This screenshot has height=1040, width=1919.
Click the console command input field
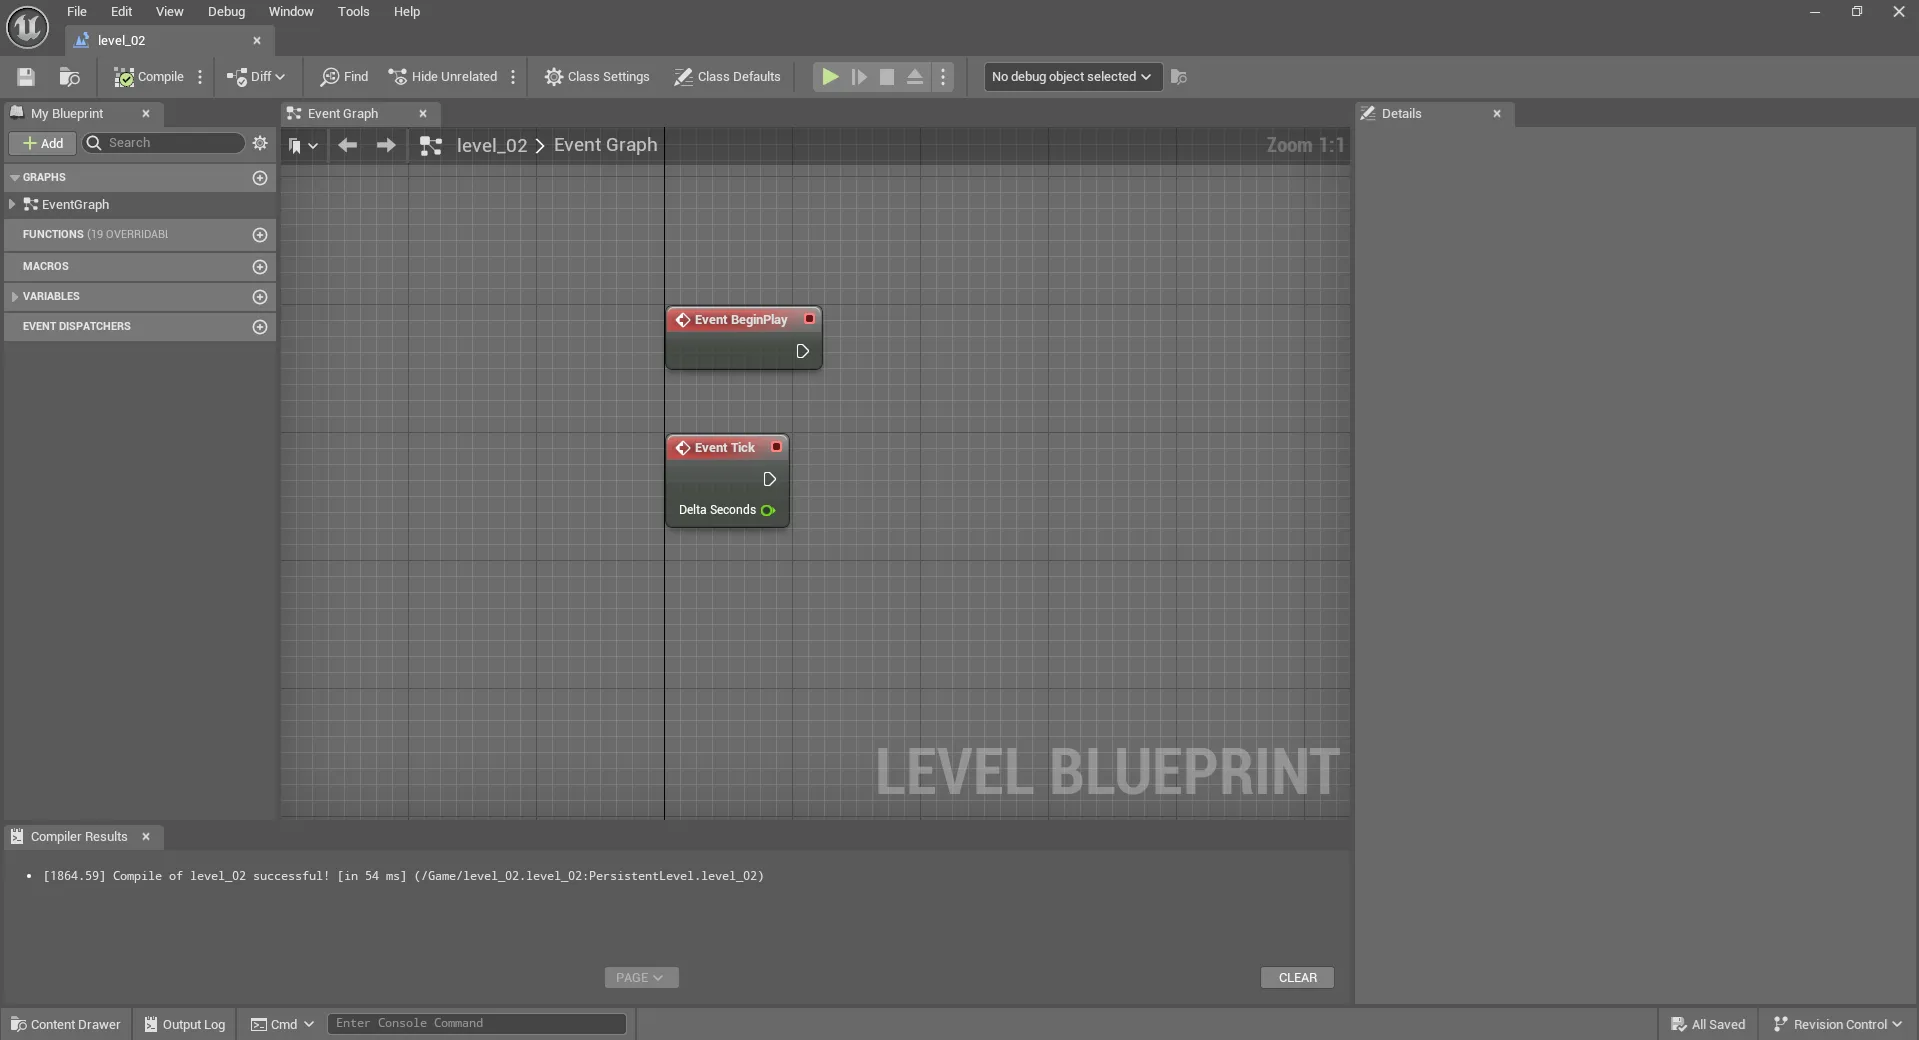pyautogui.click(x=477, y=1023)
